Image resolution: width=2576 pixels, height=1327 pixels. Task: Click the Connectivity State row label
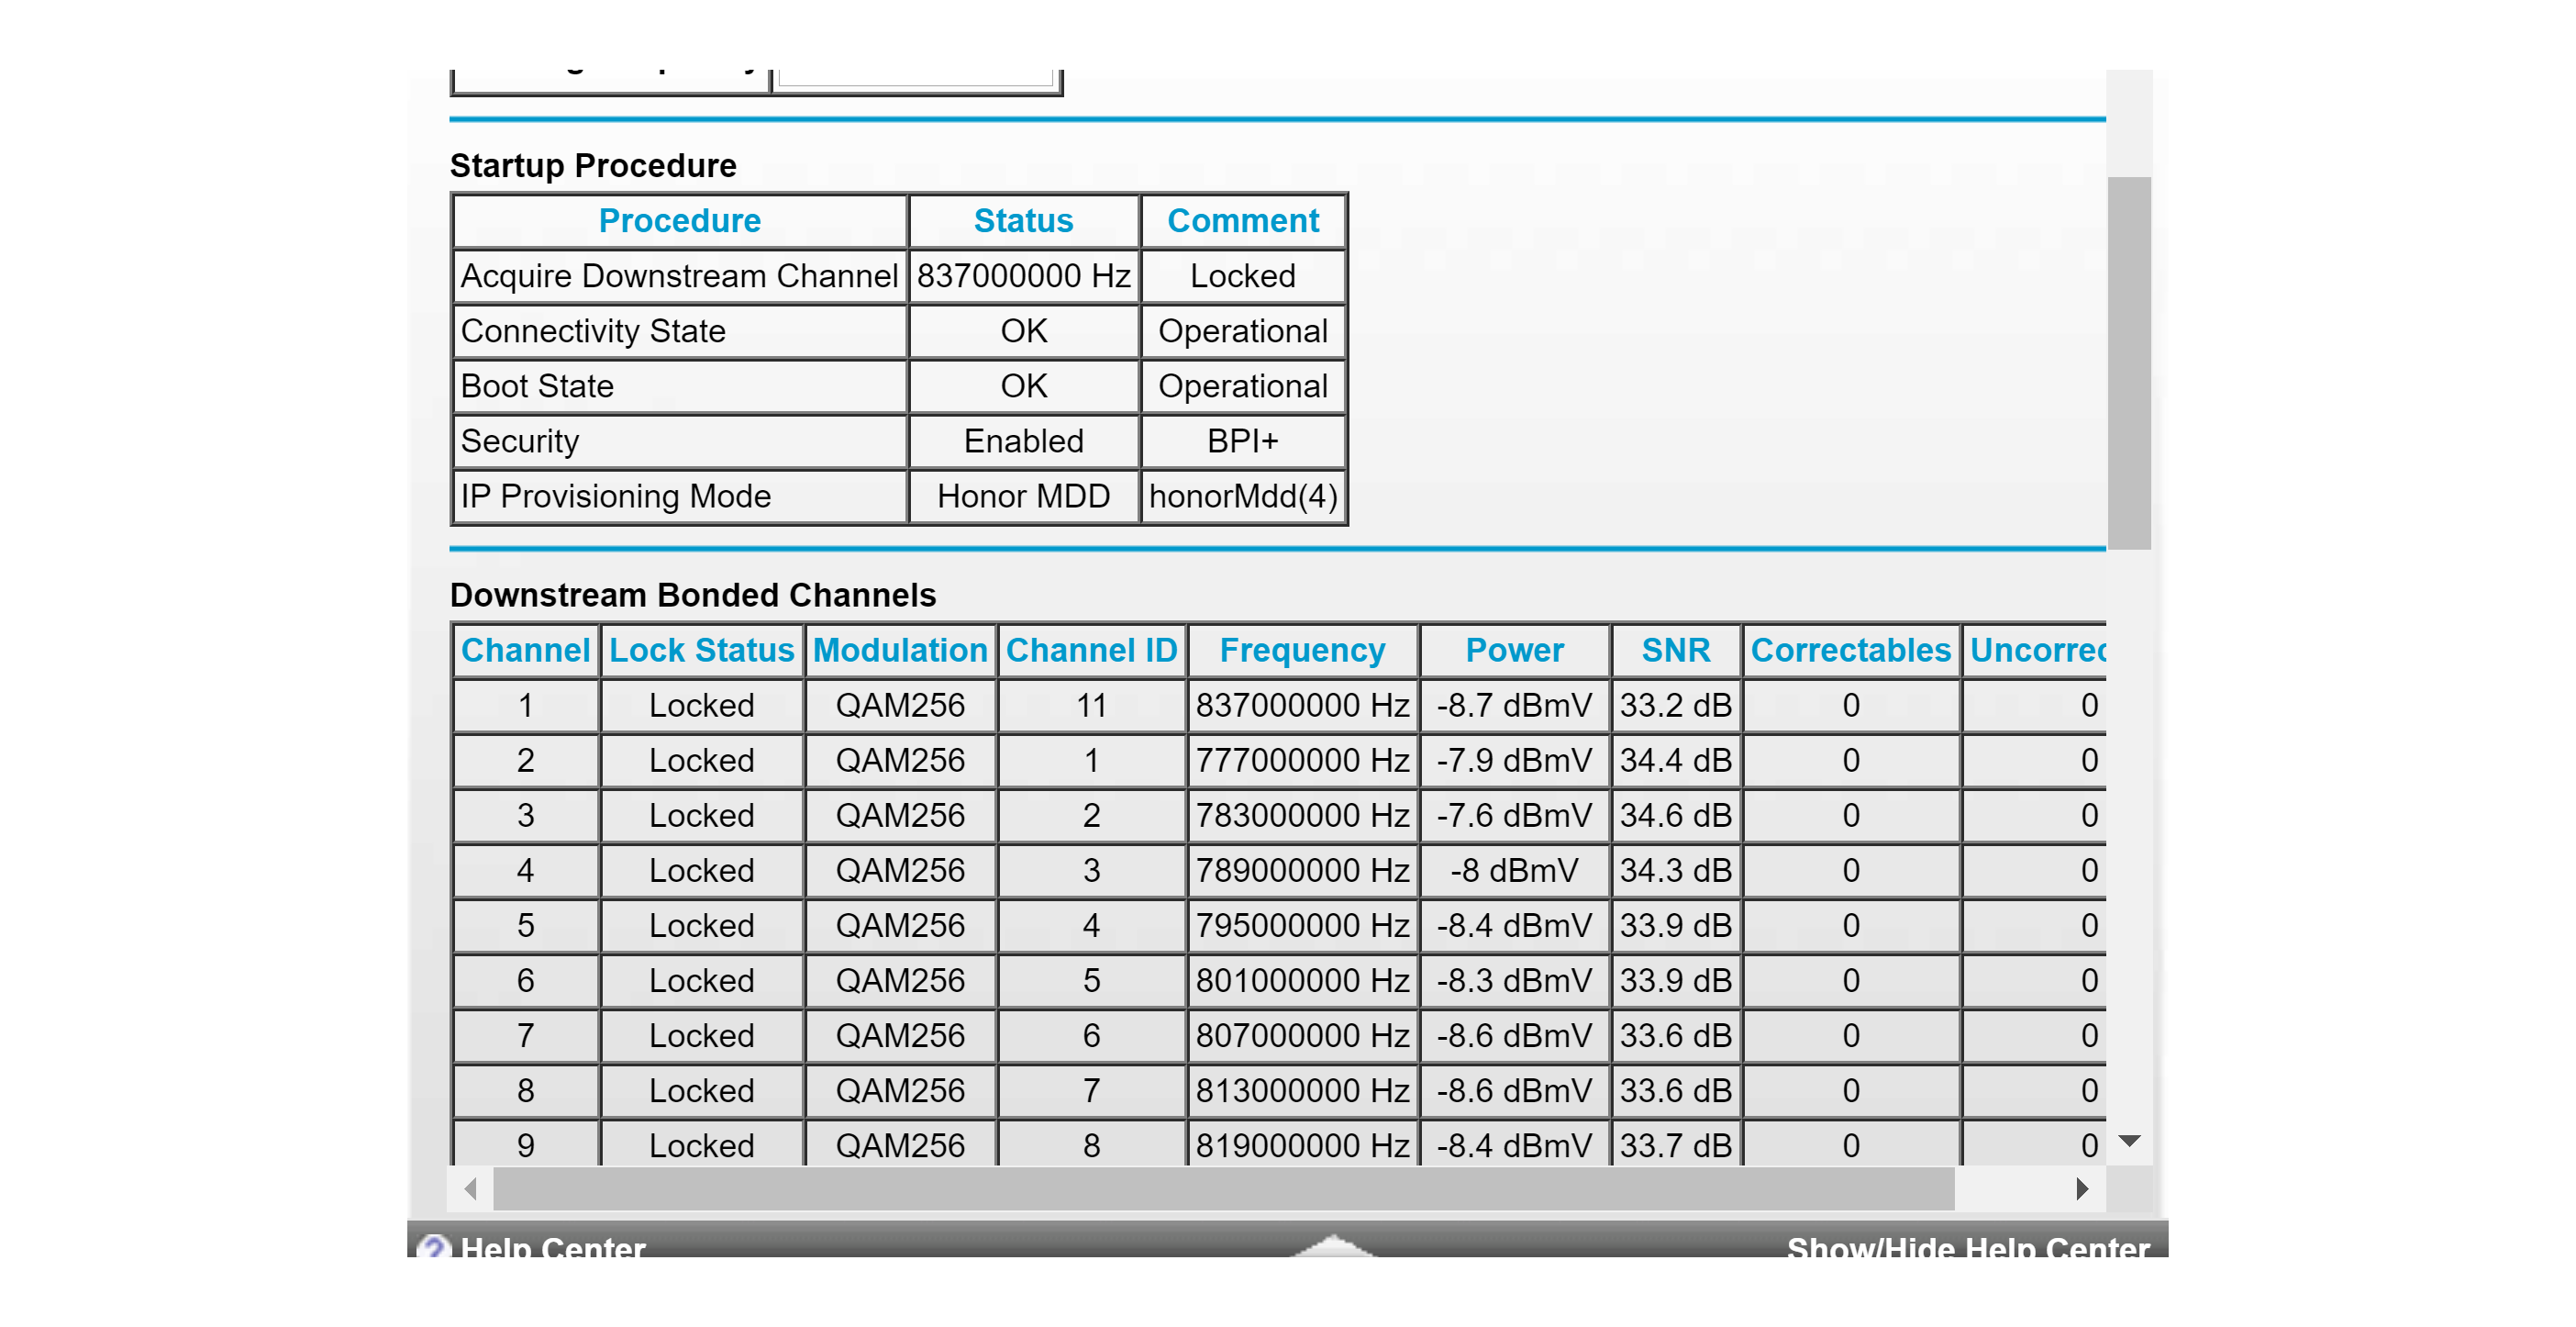click(x=593, y=331)
